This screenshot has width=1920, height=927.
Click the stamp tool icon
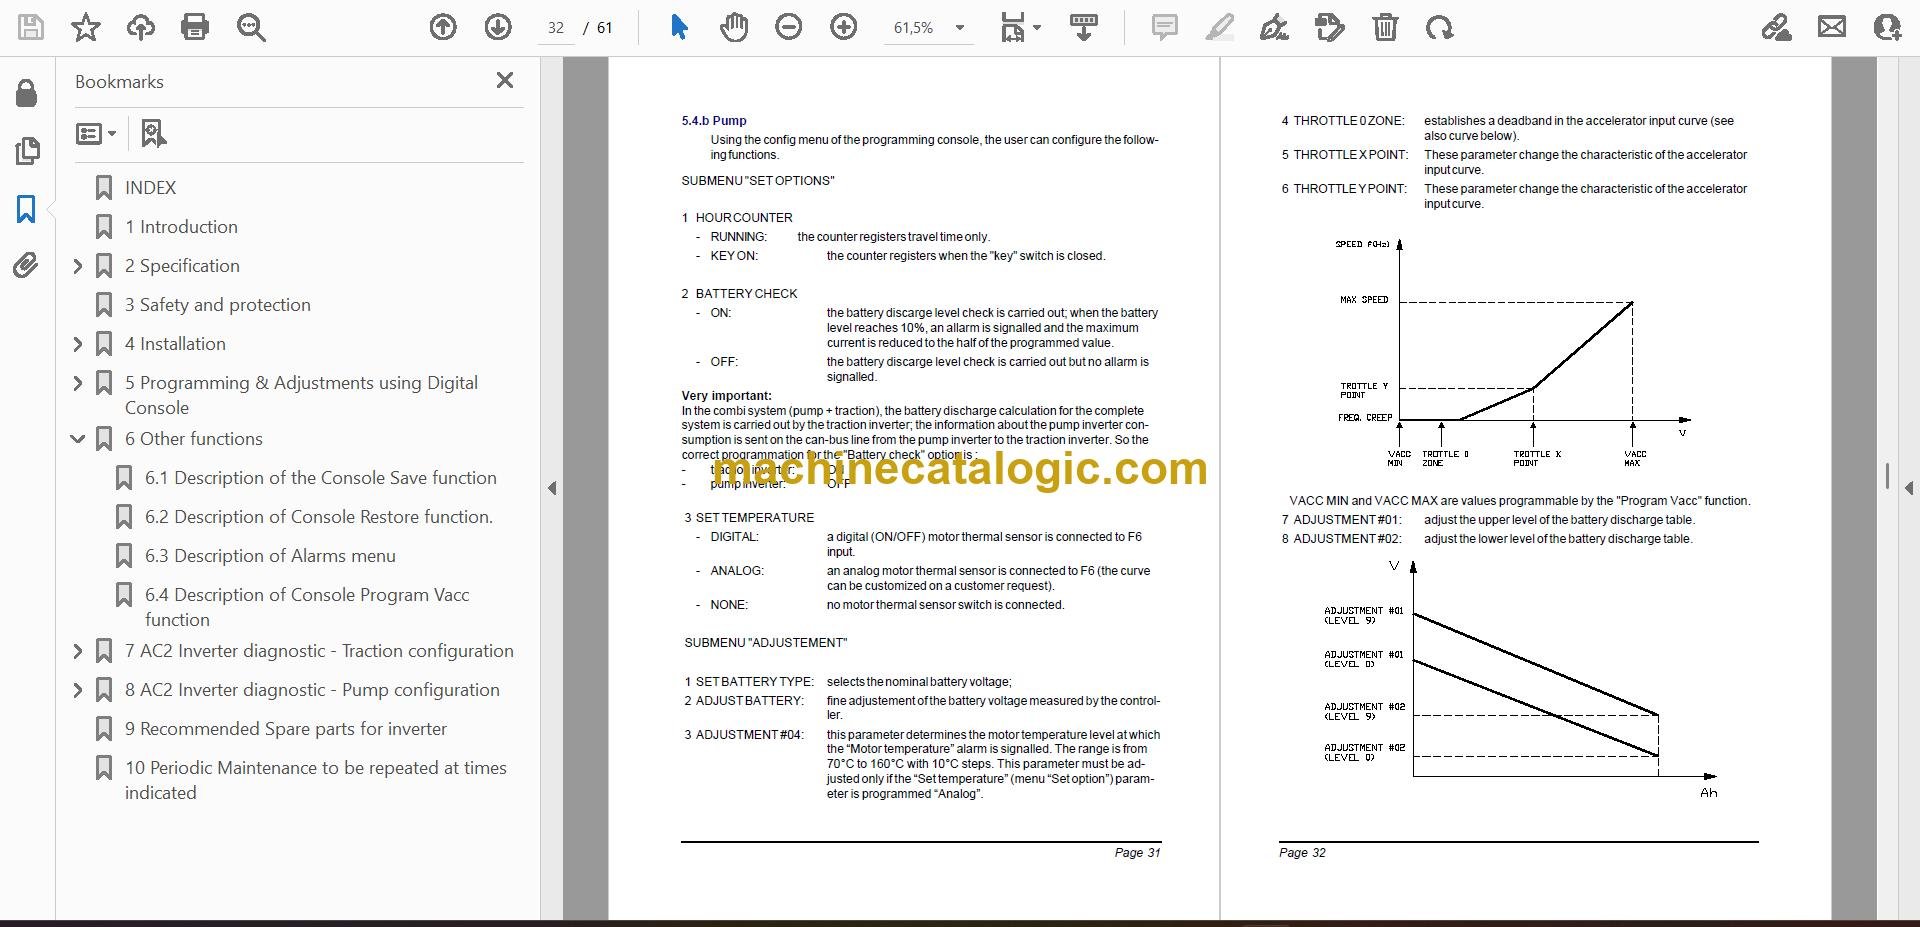1329,27
